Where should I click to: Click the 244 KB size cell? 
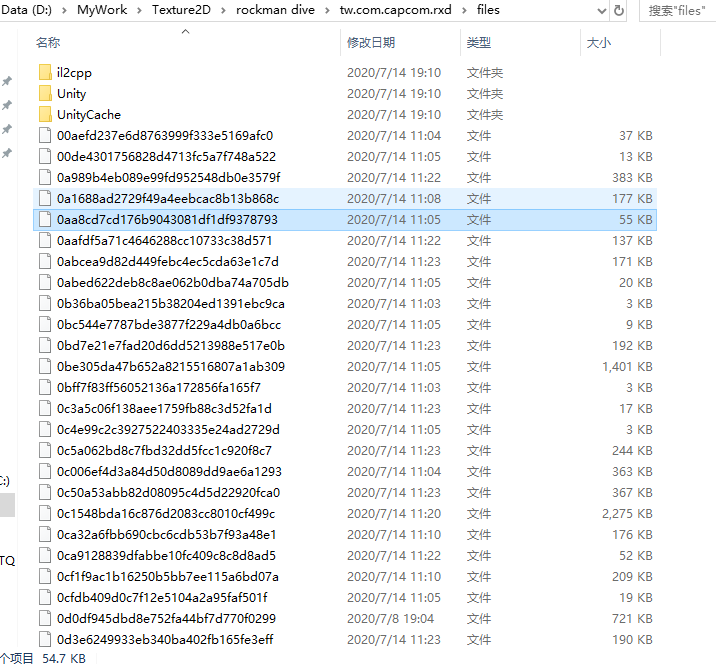[x=632, y=450]
